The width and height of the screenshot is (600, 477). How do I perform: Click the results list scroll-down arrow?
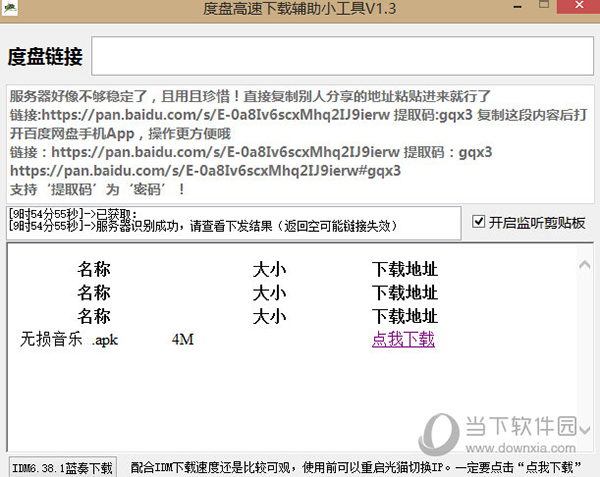pos(584,430)
